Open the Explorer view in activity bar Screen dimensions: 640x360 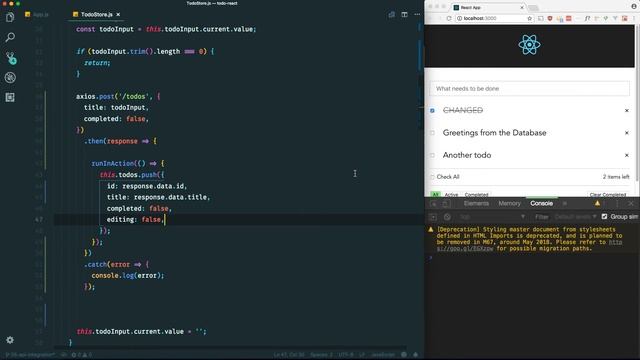(x=10, y=18)
